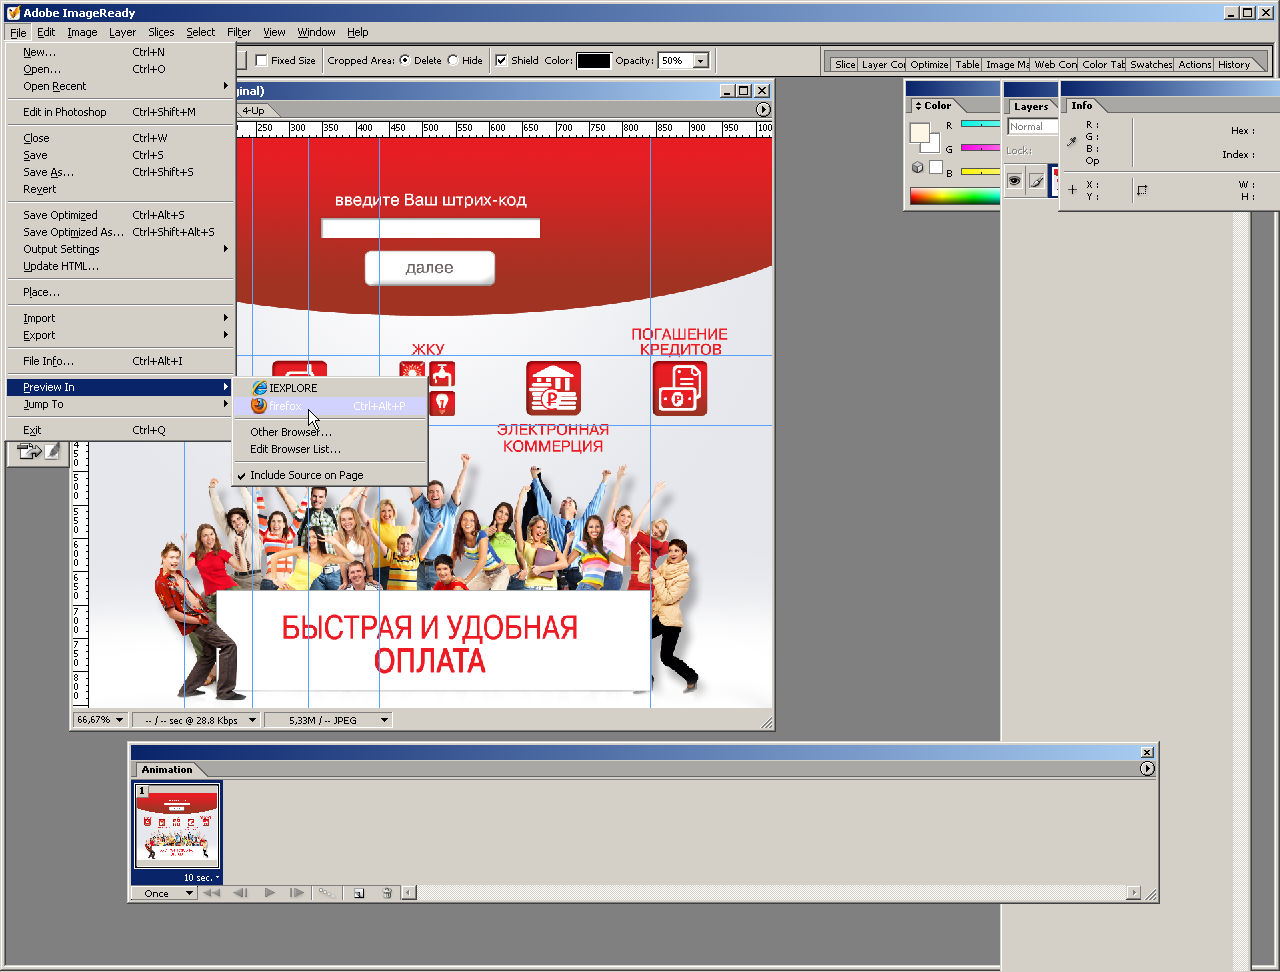Viewport: 1280px width, 972px height.
Task: Switch to the 4-Up view tab
Action: tap(253, 111)
